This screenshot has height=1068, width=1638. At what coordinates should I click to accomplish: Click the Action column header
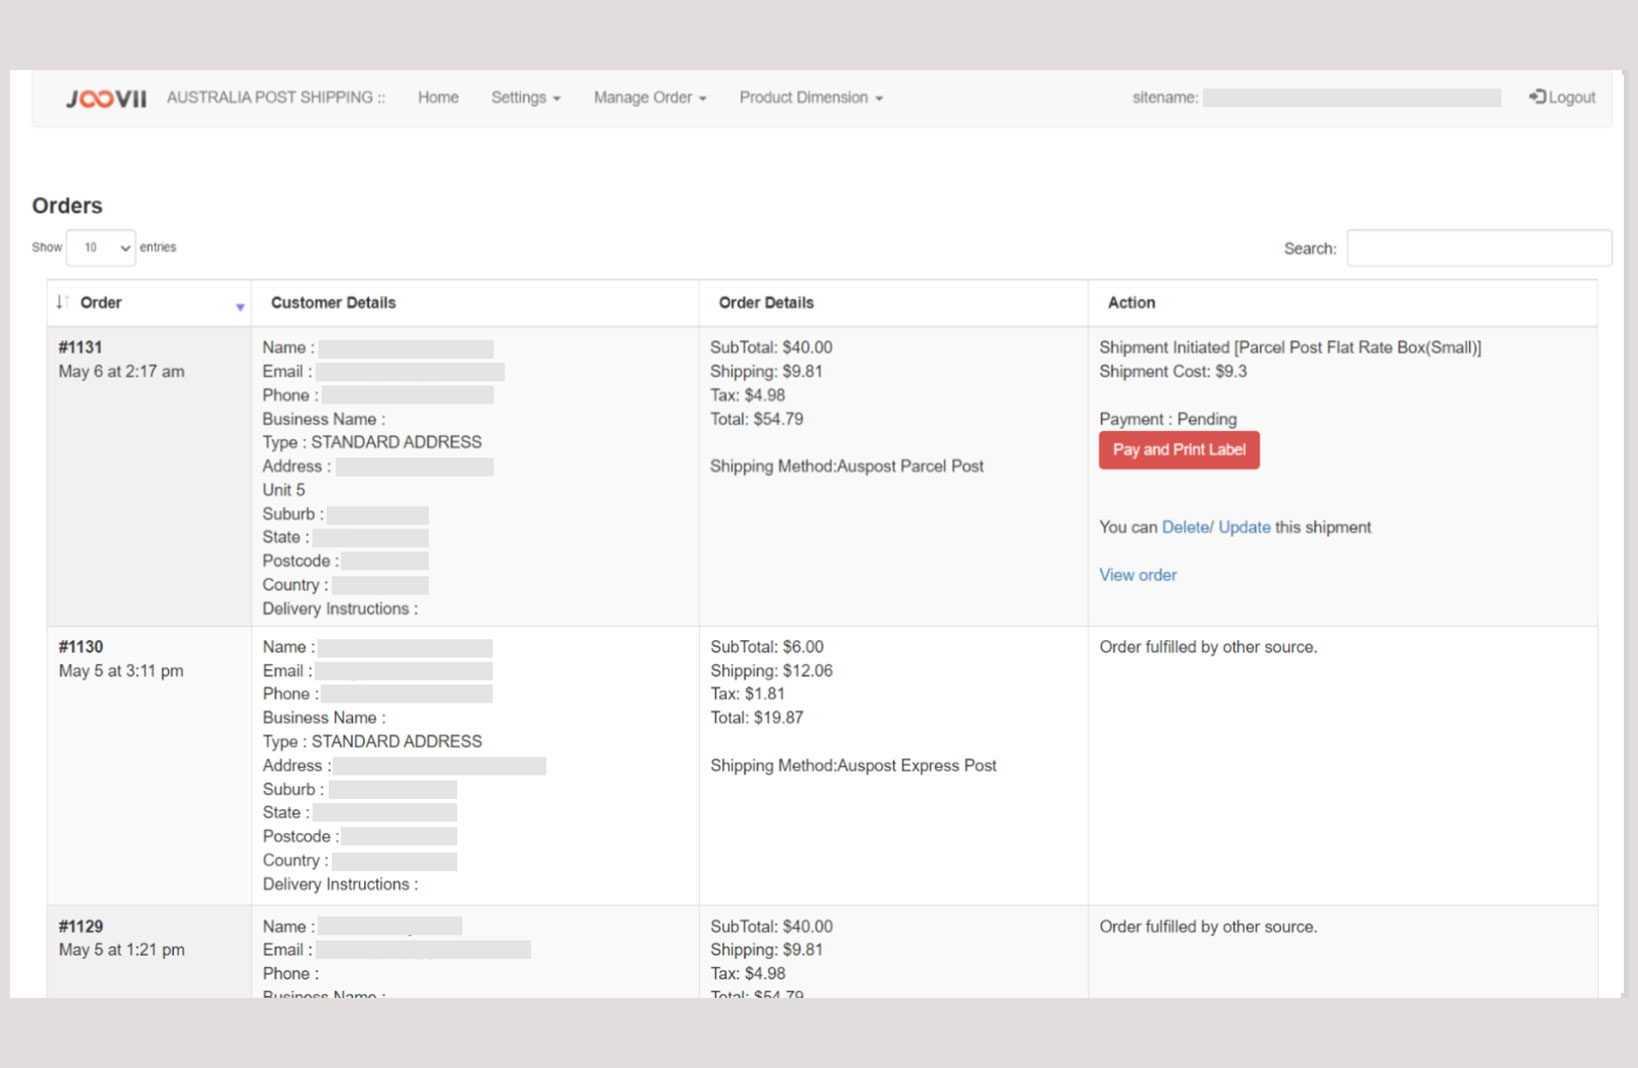click(1131, 302)
